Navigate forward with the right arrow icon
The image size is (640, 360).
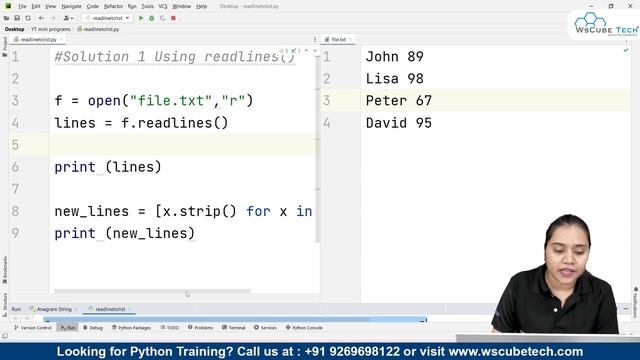point(53,18)
